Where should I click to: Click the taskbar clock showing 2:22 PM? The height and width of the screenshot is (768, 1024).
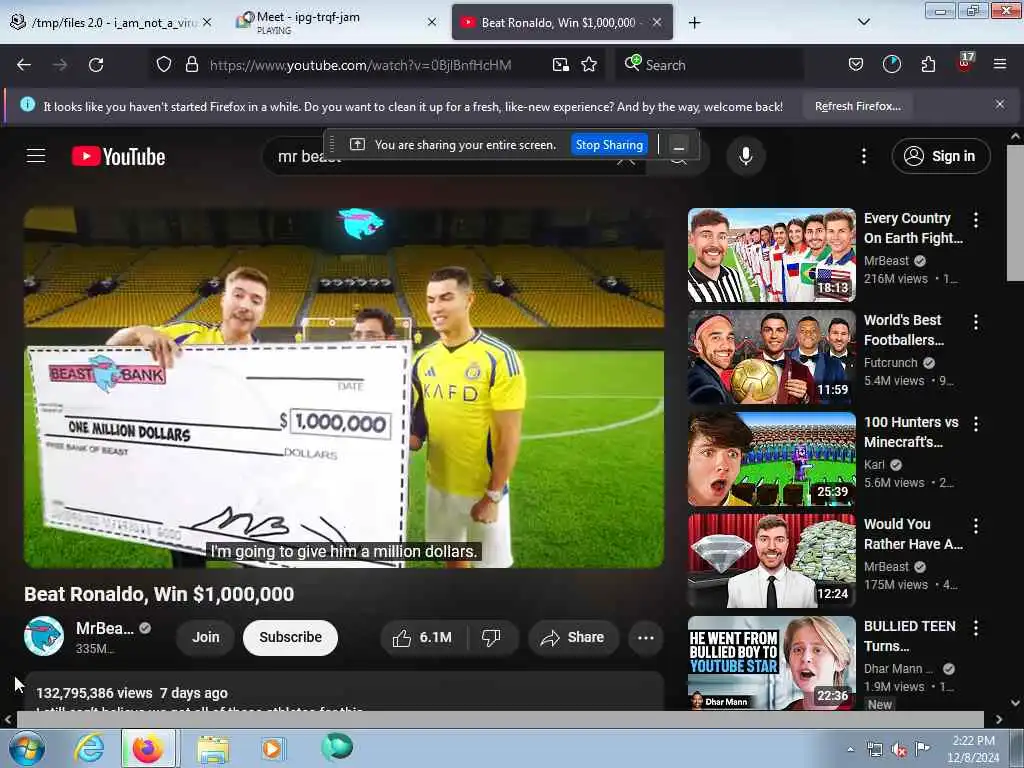(x=973, y=749)
